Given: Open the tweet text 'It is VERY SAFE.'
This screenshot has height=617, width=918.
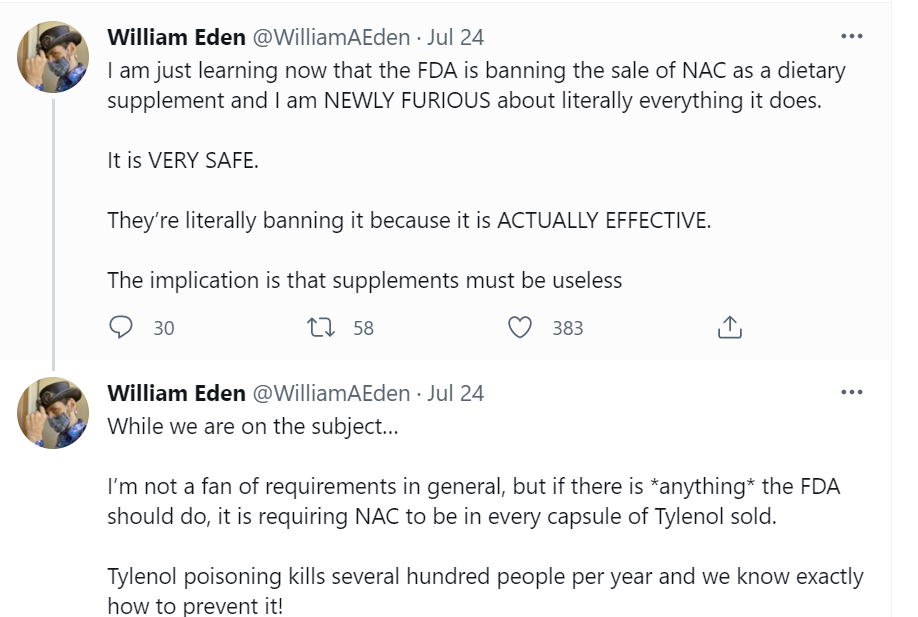Looking at the screenshot, I should click(183, 160).
